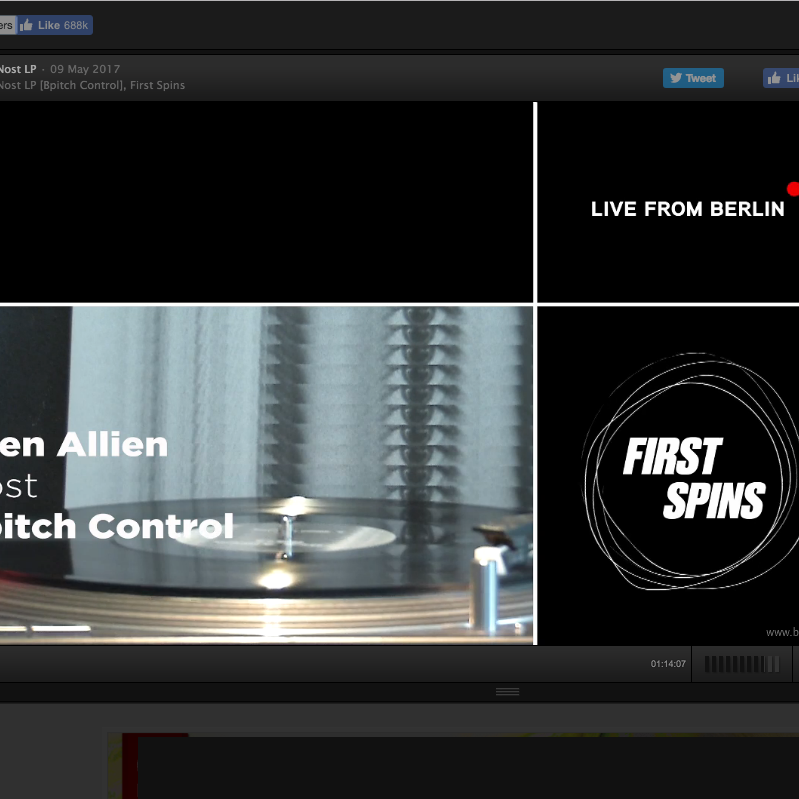Viewport: 799px width, 799px height.
Task: Click the panel resize grip handle
Action: coord(508,691)
